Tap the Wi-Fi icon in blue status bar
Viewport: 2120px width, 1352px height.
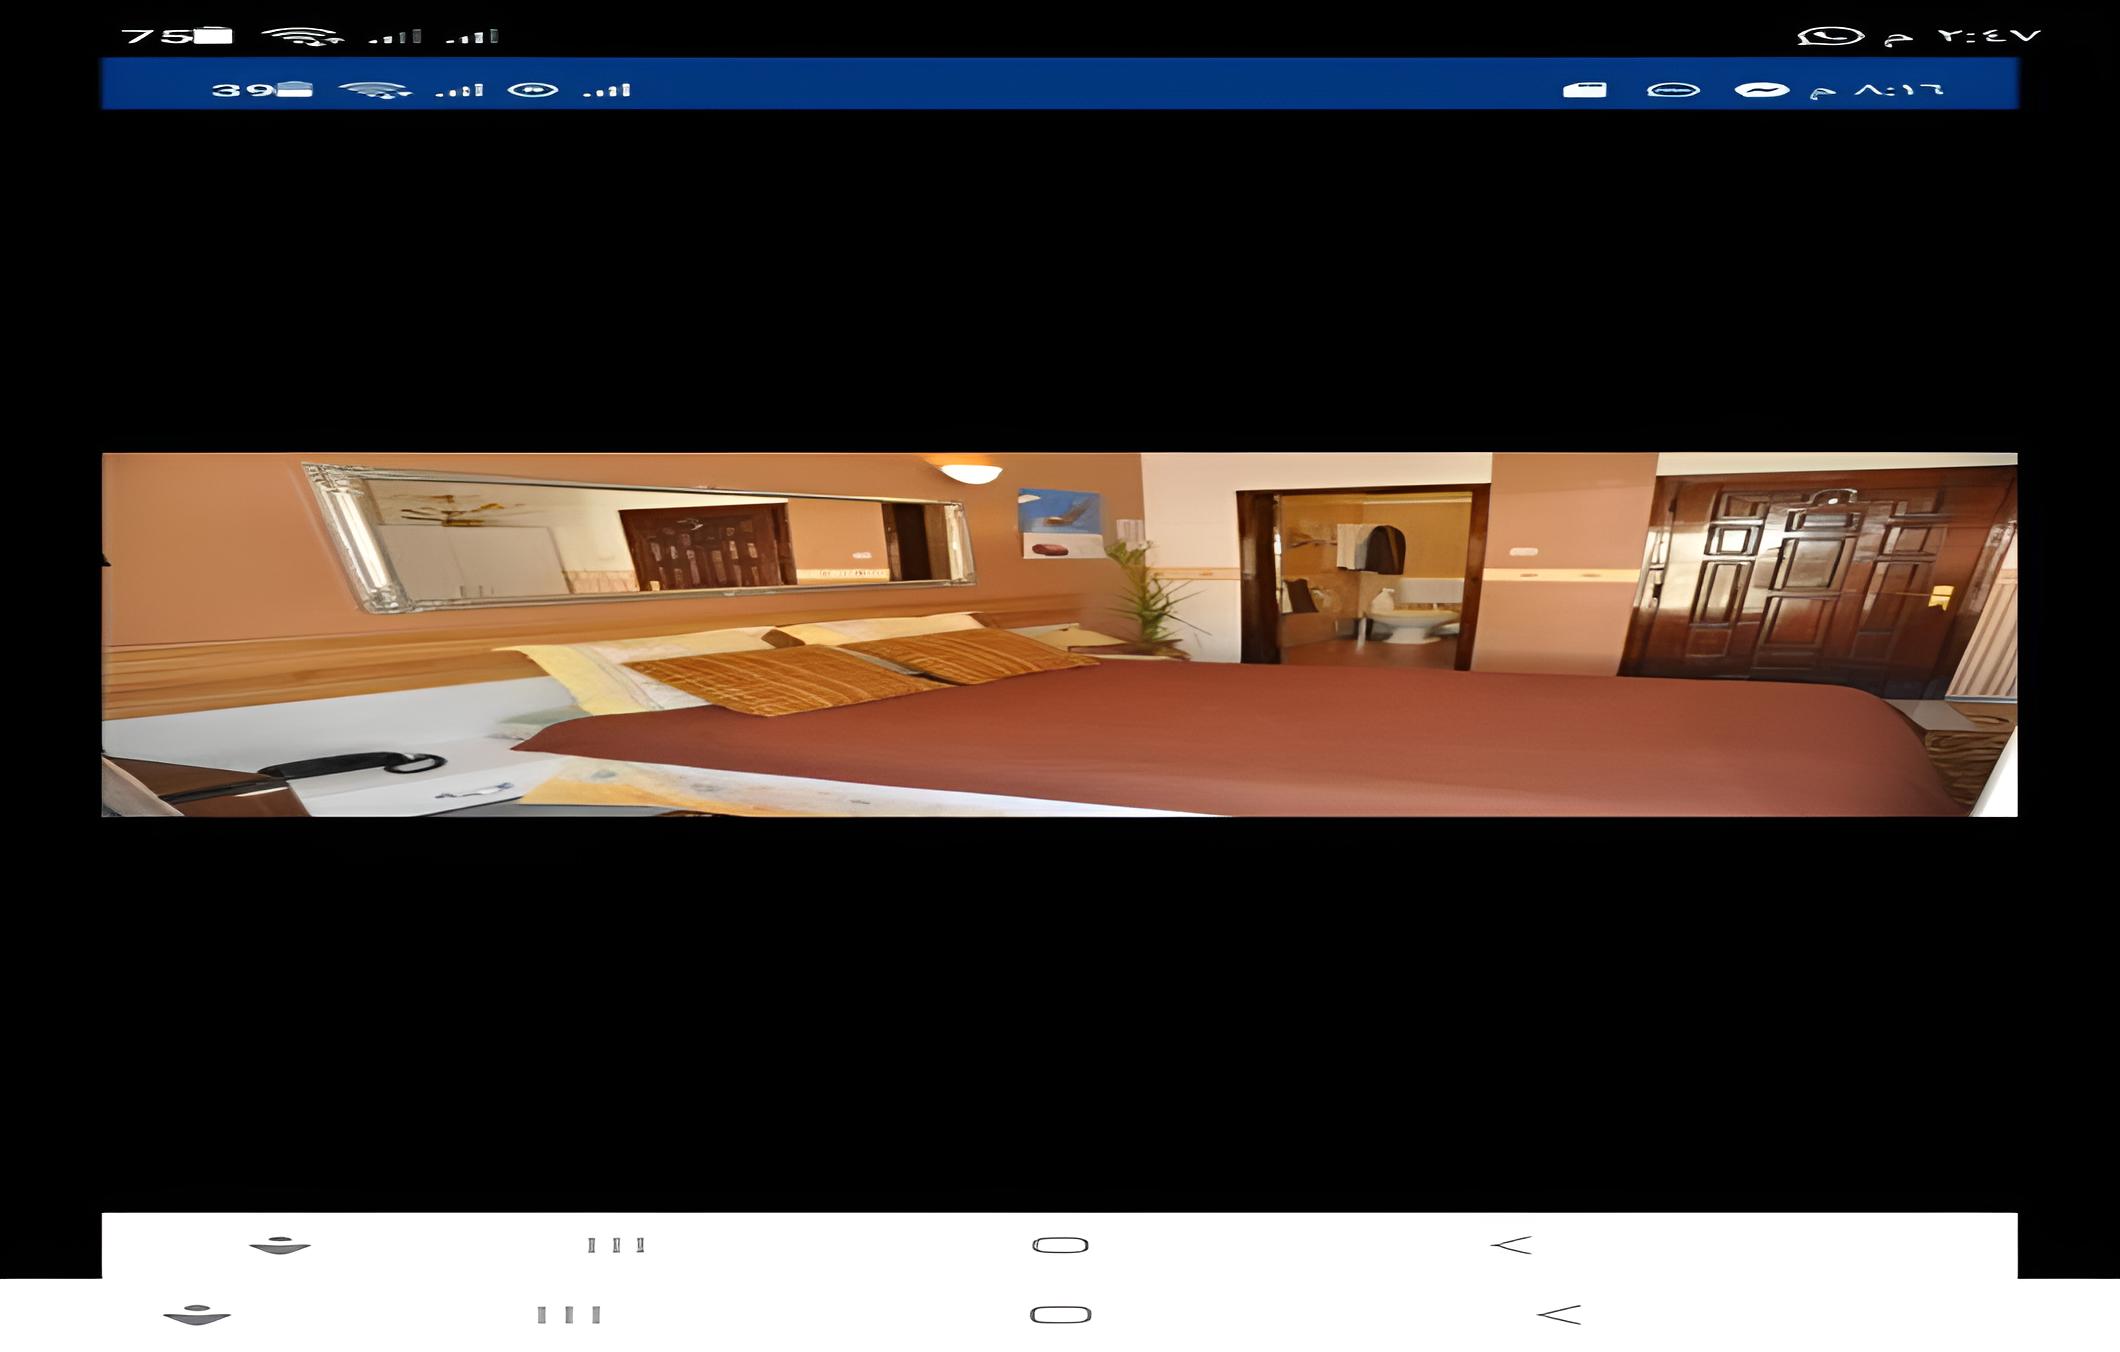click(375, 90)
